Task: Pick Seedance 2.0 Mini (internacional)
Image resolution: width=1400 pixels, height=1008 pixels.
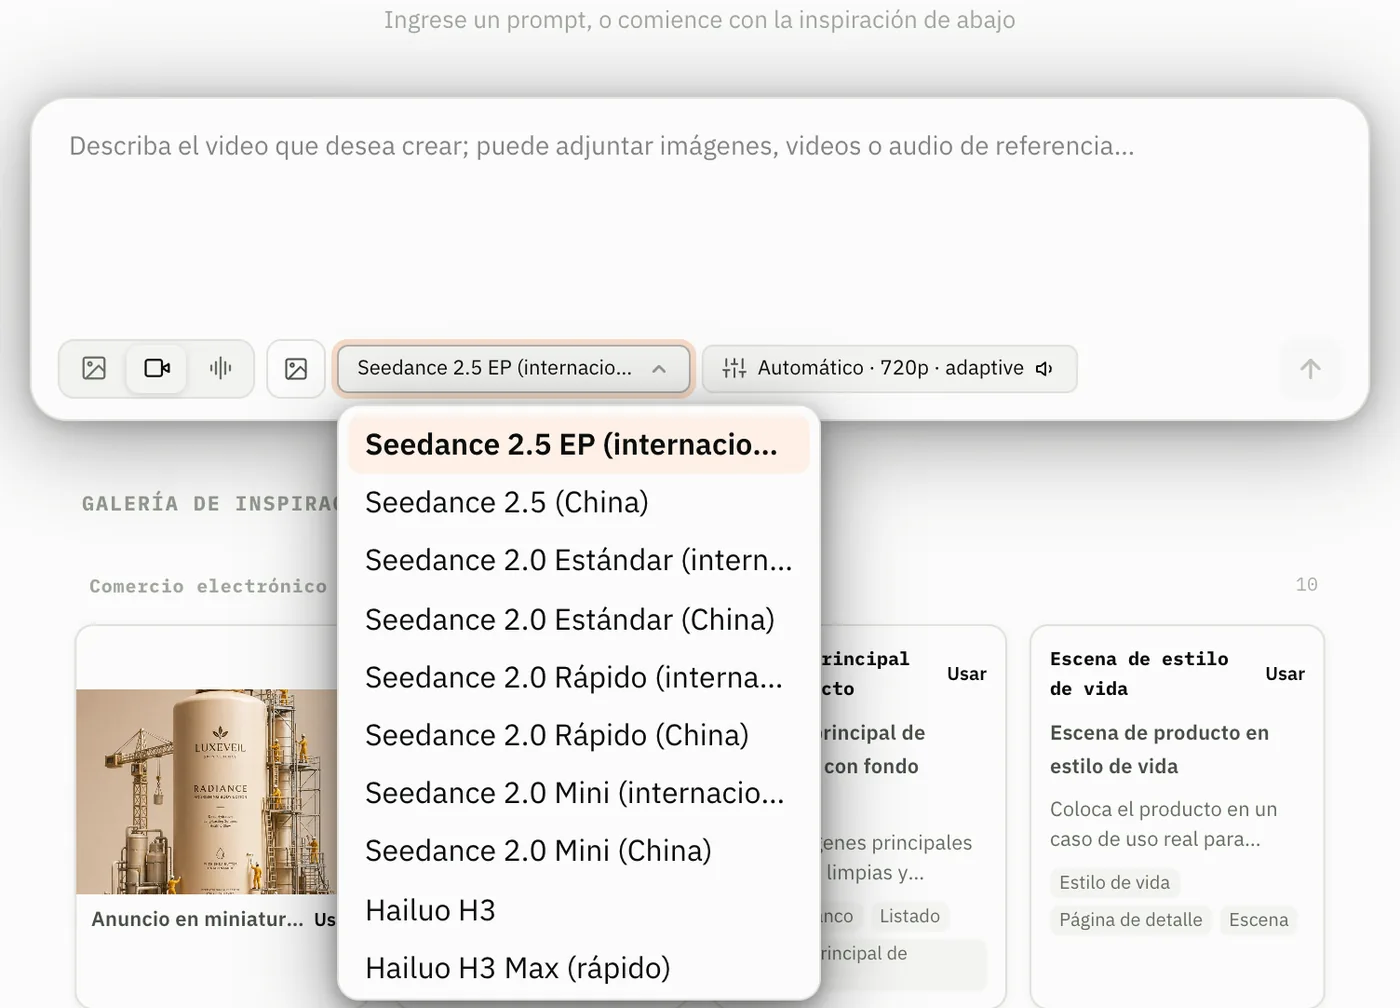Action: 578,793
